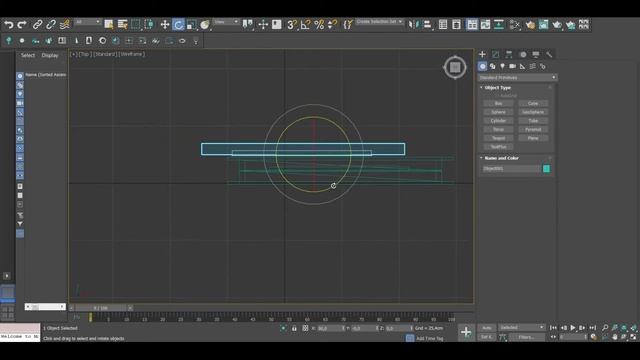Open the Select menu in Scene Explorer
Screen dimensions: 640x360
coord(28,56)
